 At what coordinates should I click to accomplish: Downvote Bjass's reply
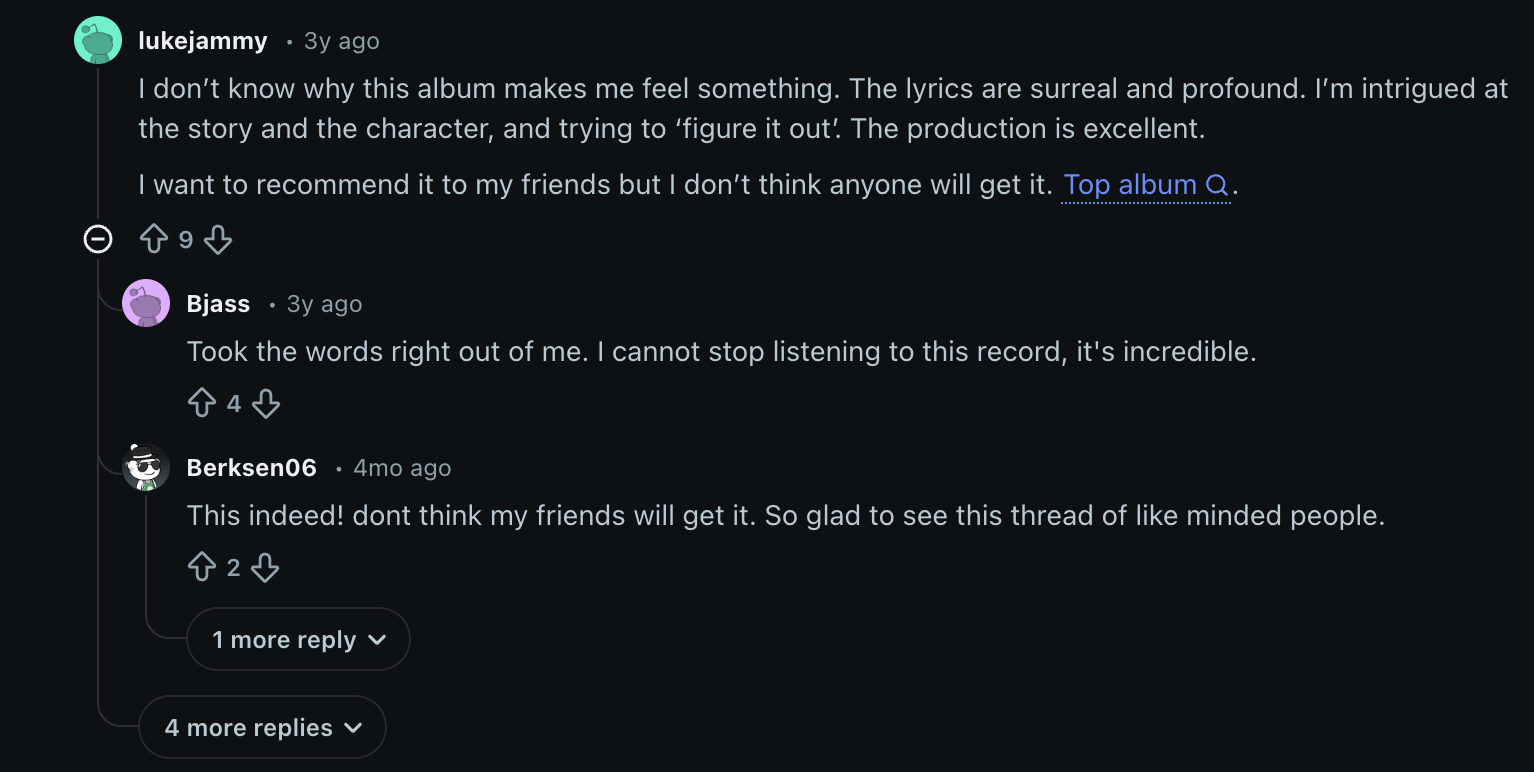click(x=266, y=403)
